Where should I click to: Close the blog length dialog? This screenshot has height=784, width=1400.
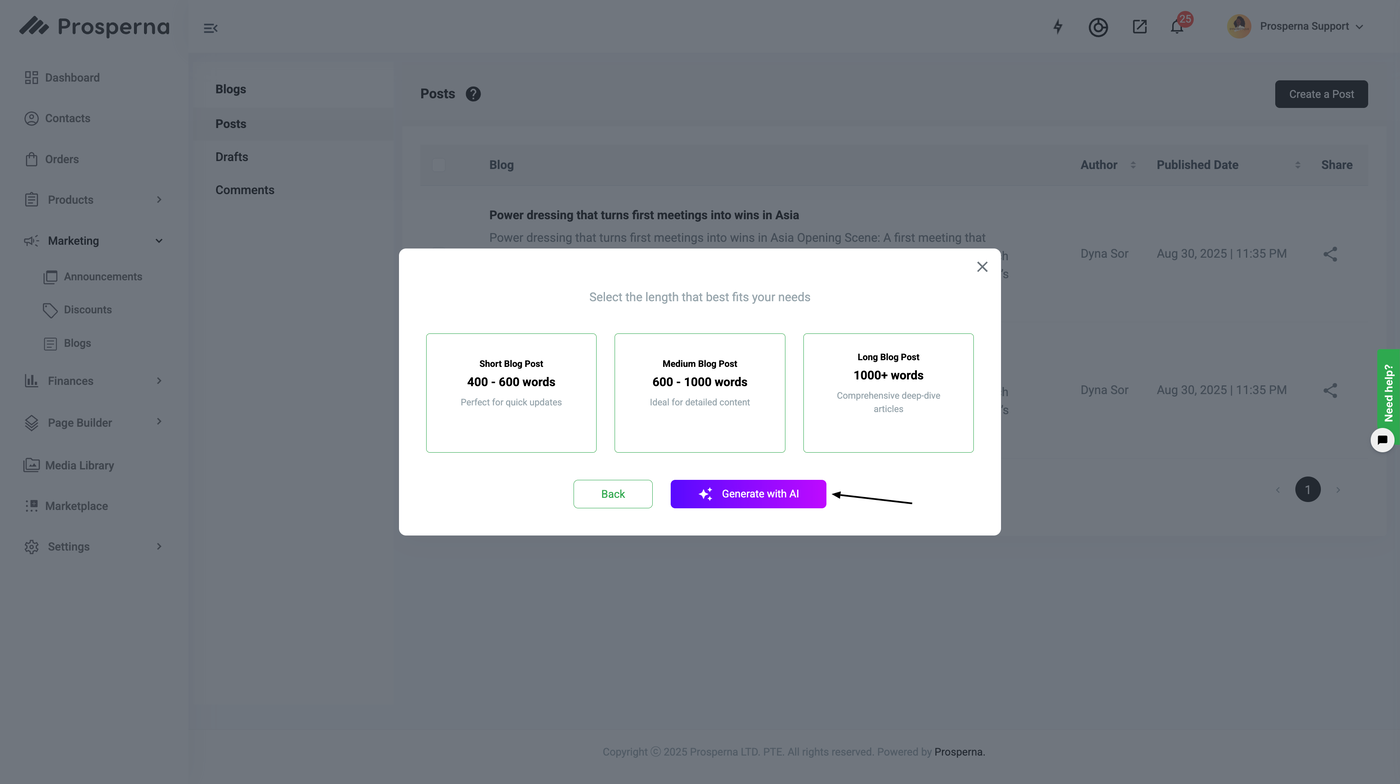pyautogui.click(x=982, y=267)
